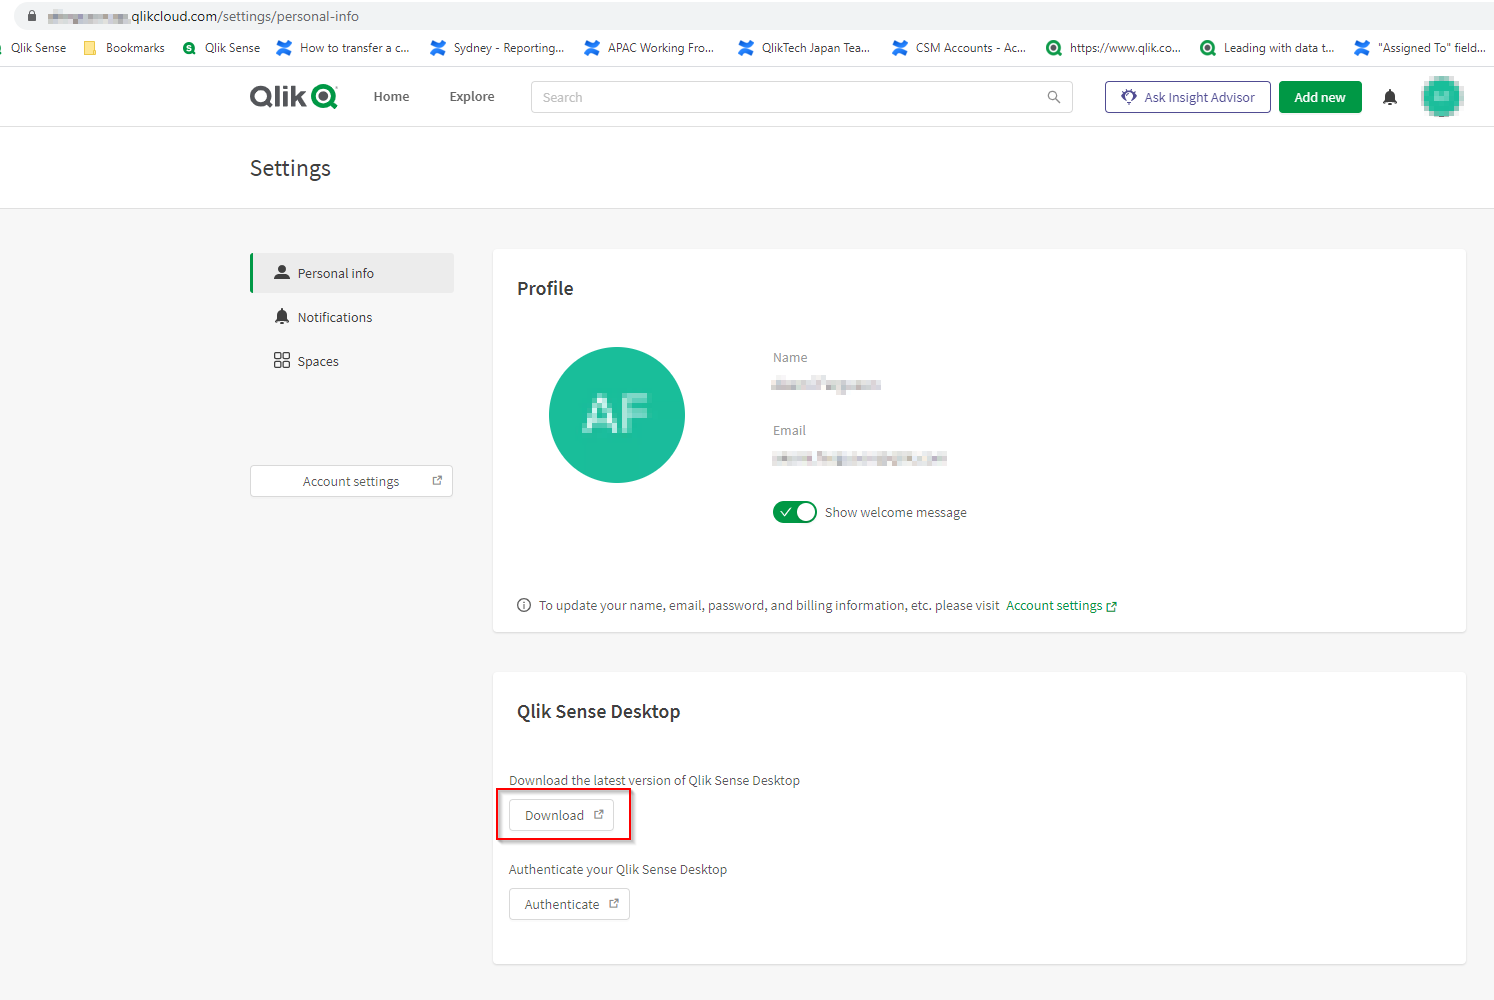Open the notifications bell in header
Screen dimensions: 1494x1000
pyautogui.click(x=1390, y=97)
